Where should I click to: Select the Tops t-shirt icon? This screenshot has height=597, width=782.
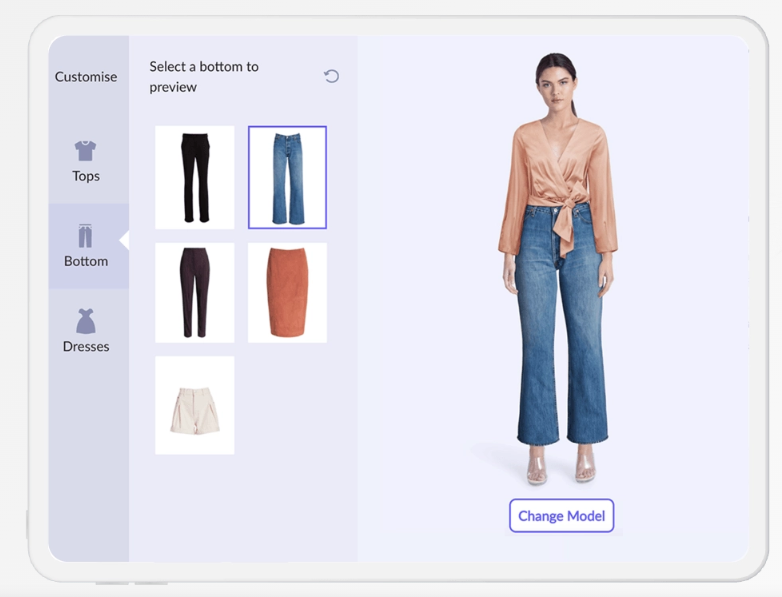(85, 151)
